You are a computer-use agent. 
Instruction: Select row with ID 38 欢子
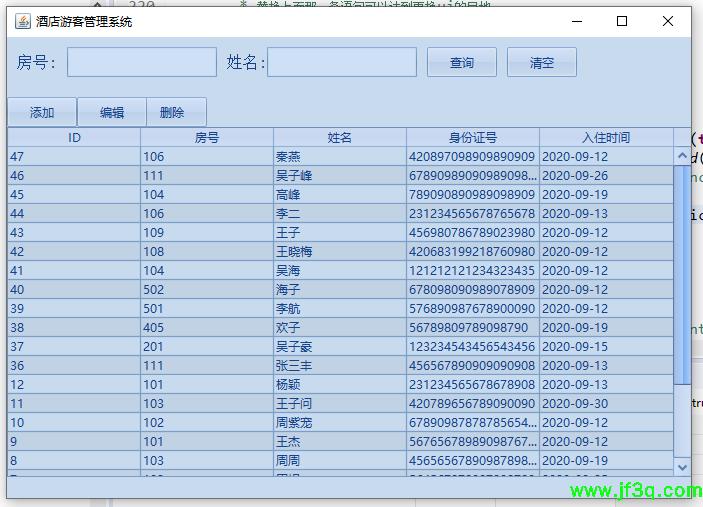340,328
